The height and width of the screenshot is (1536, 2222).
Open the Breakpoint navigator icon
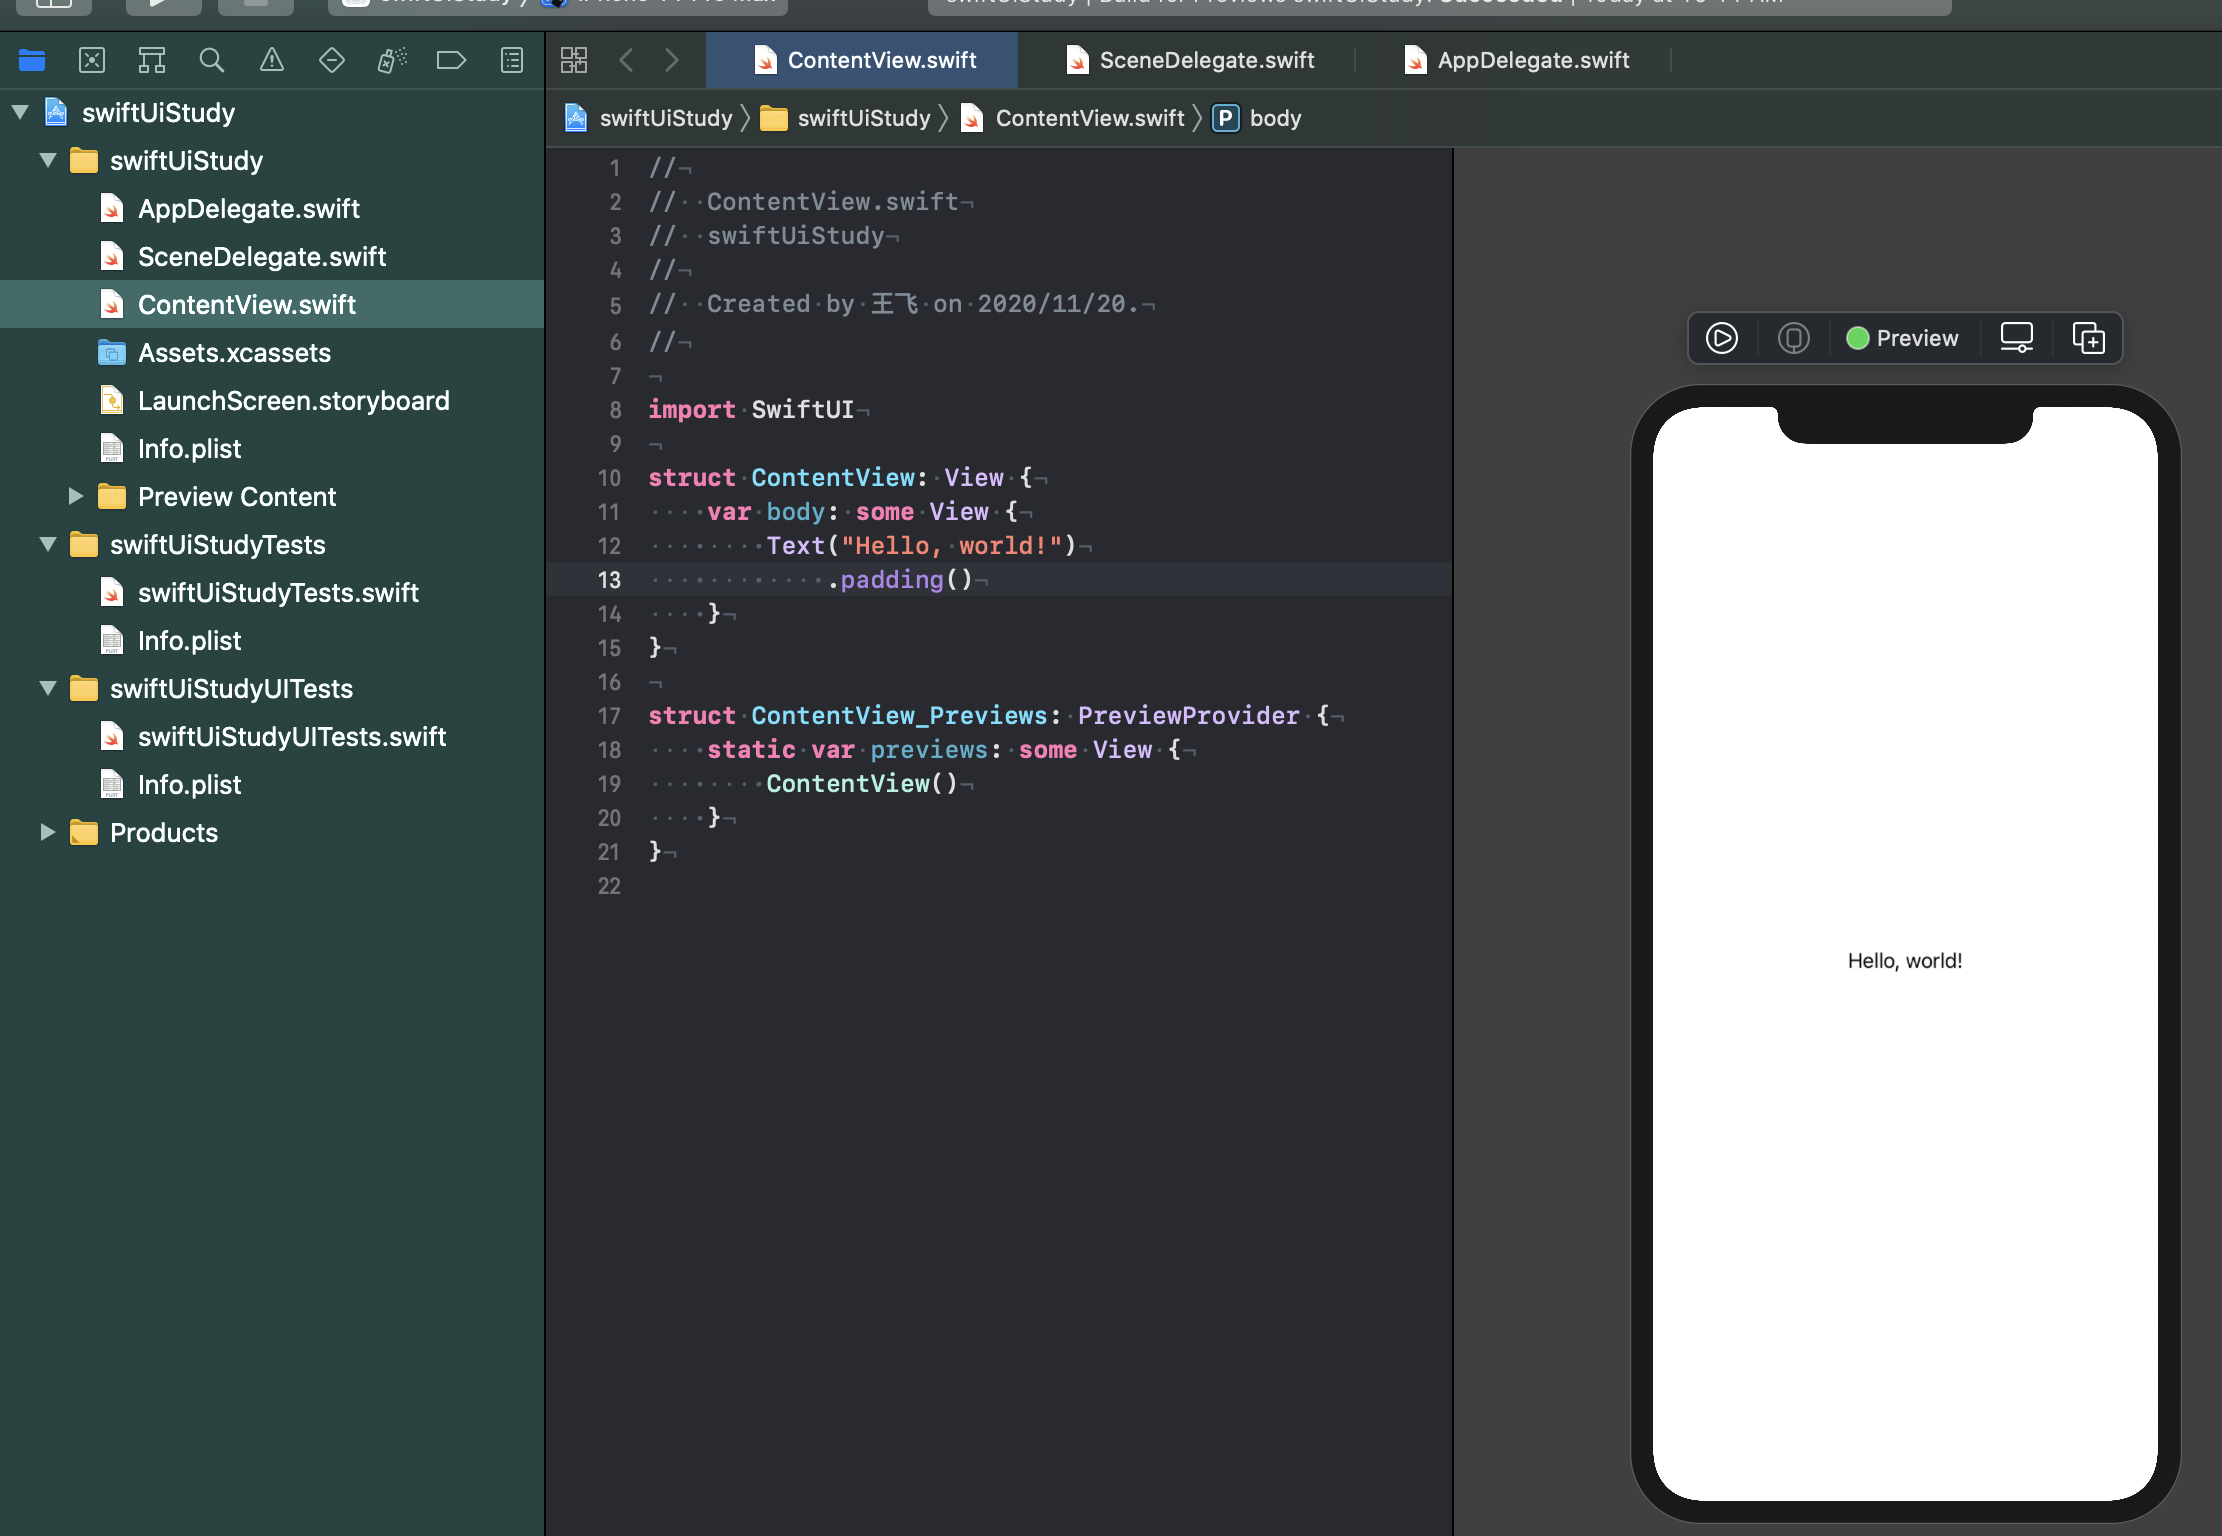452,60
